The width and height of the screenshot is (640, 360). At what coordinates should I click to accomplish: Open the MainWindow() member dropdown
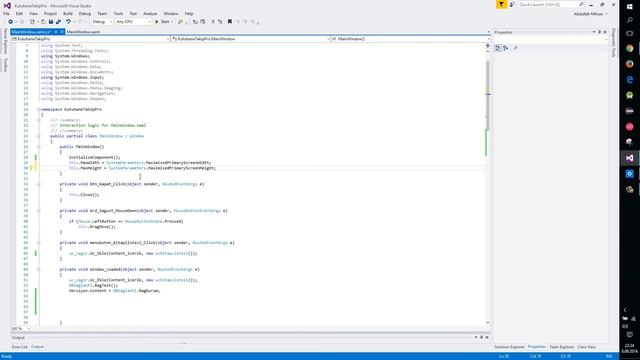[410, 39]
